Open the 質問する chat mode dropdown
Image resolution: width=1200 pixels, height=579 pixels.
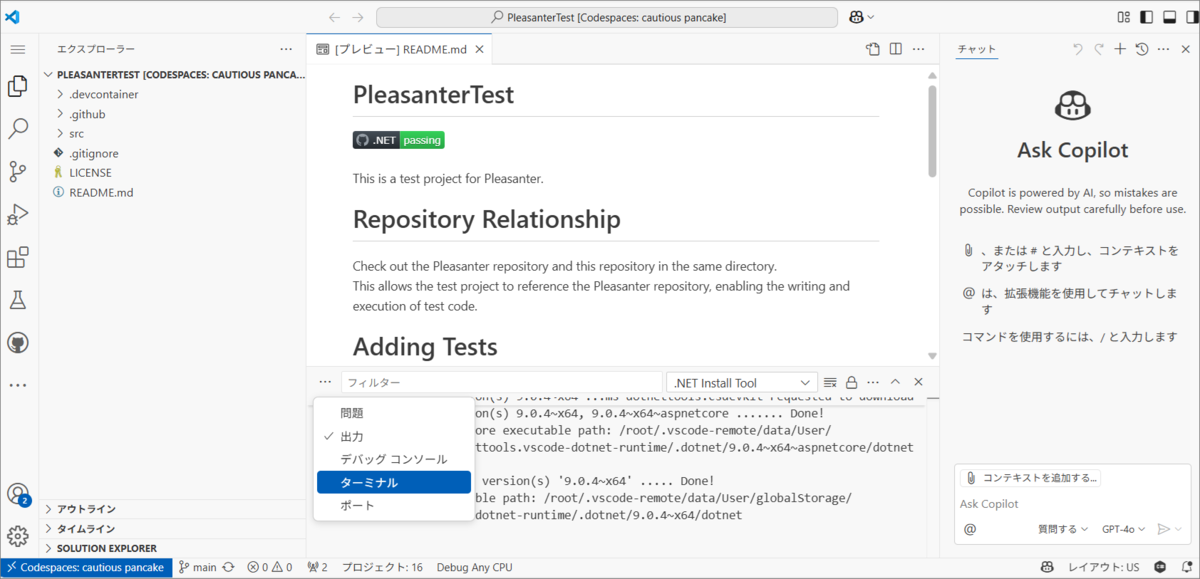coord(1063,529)
